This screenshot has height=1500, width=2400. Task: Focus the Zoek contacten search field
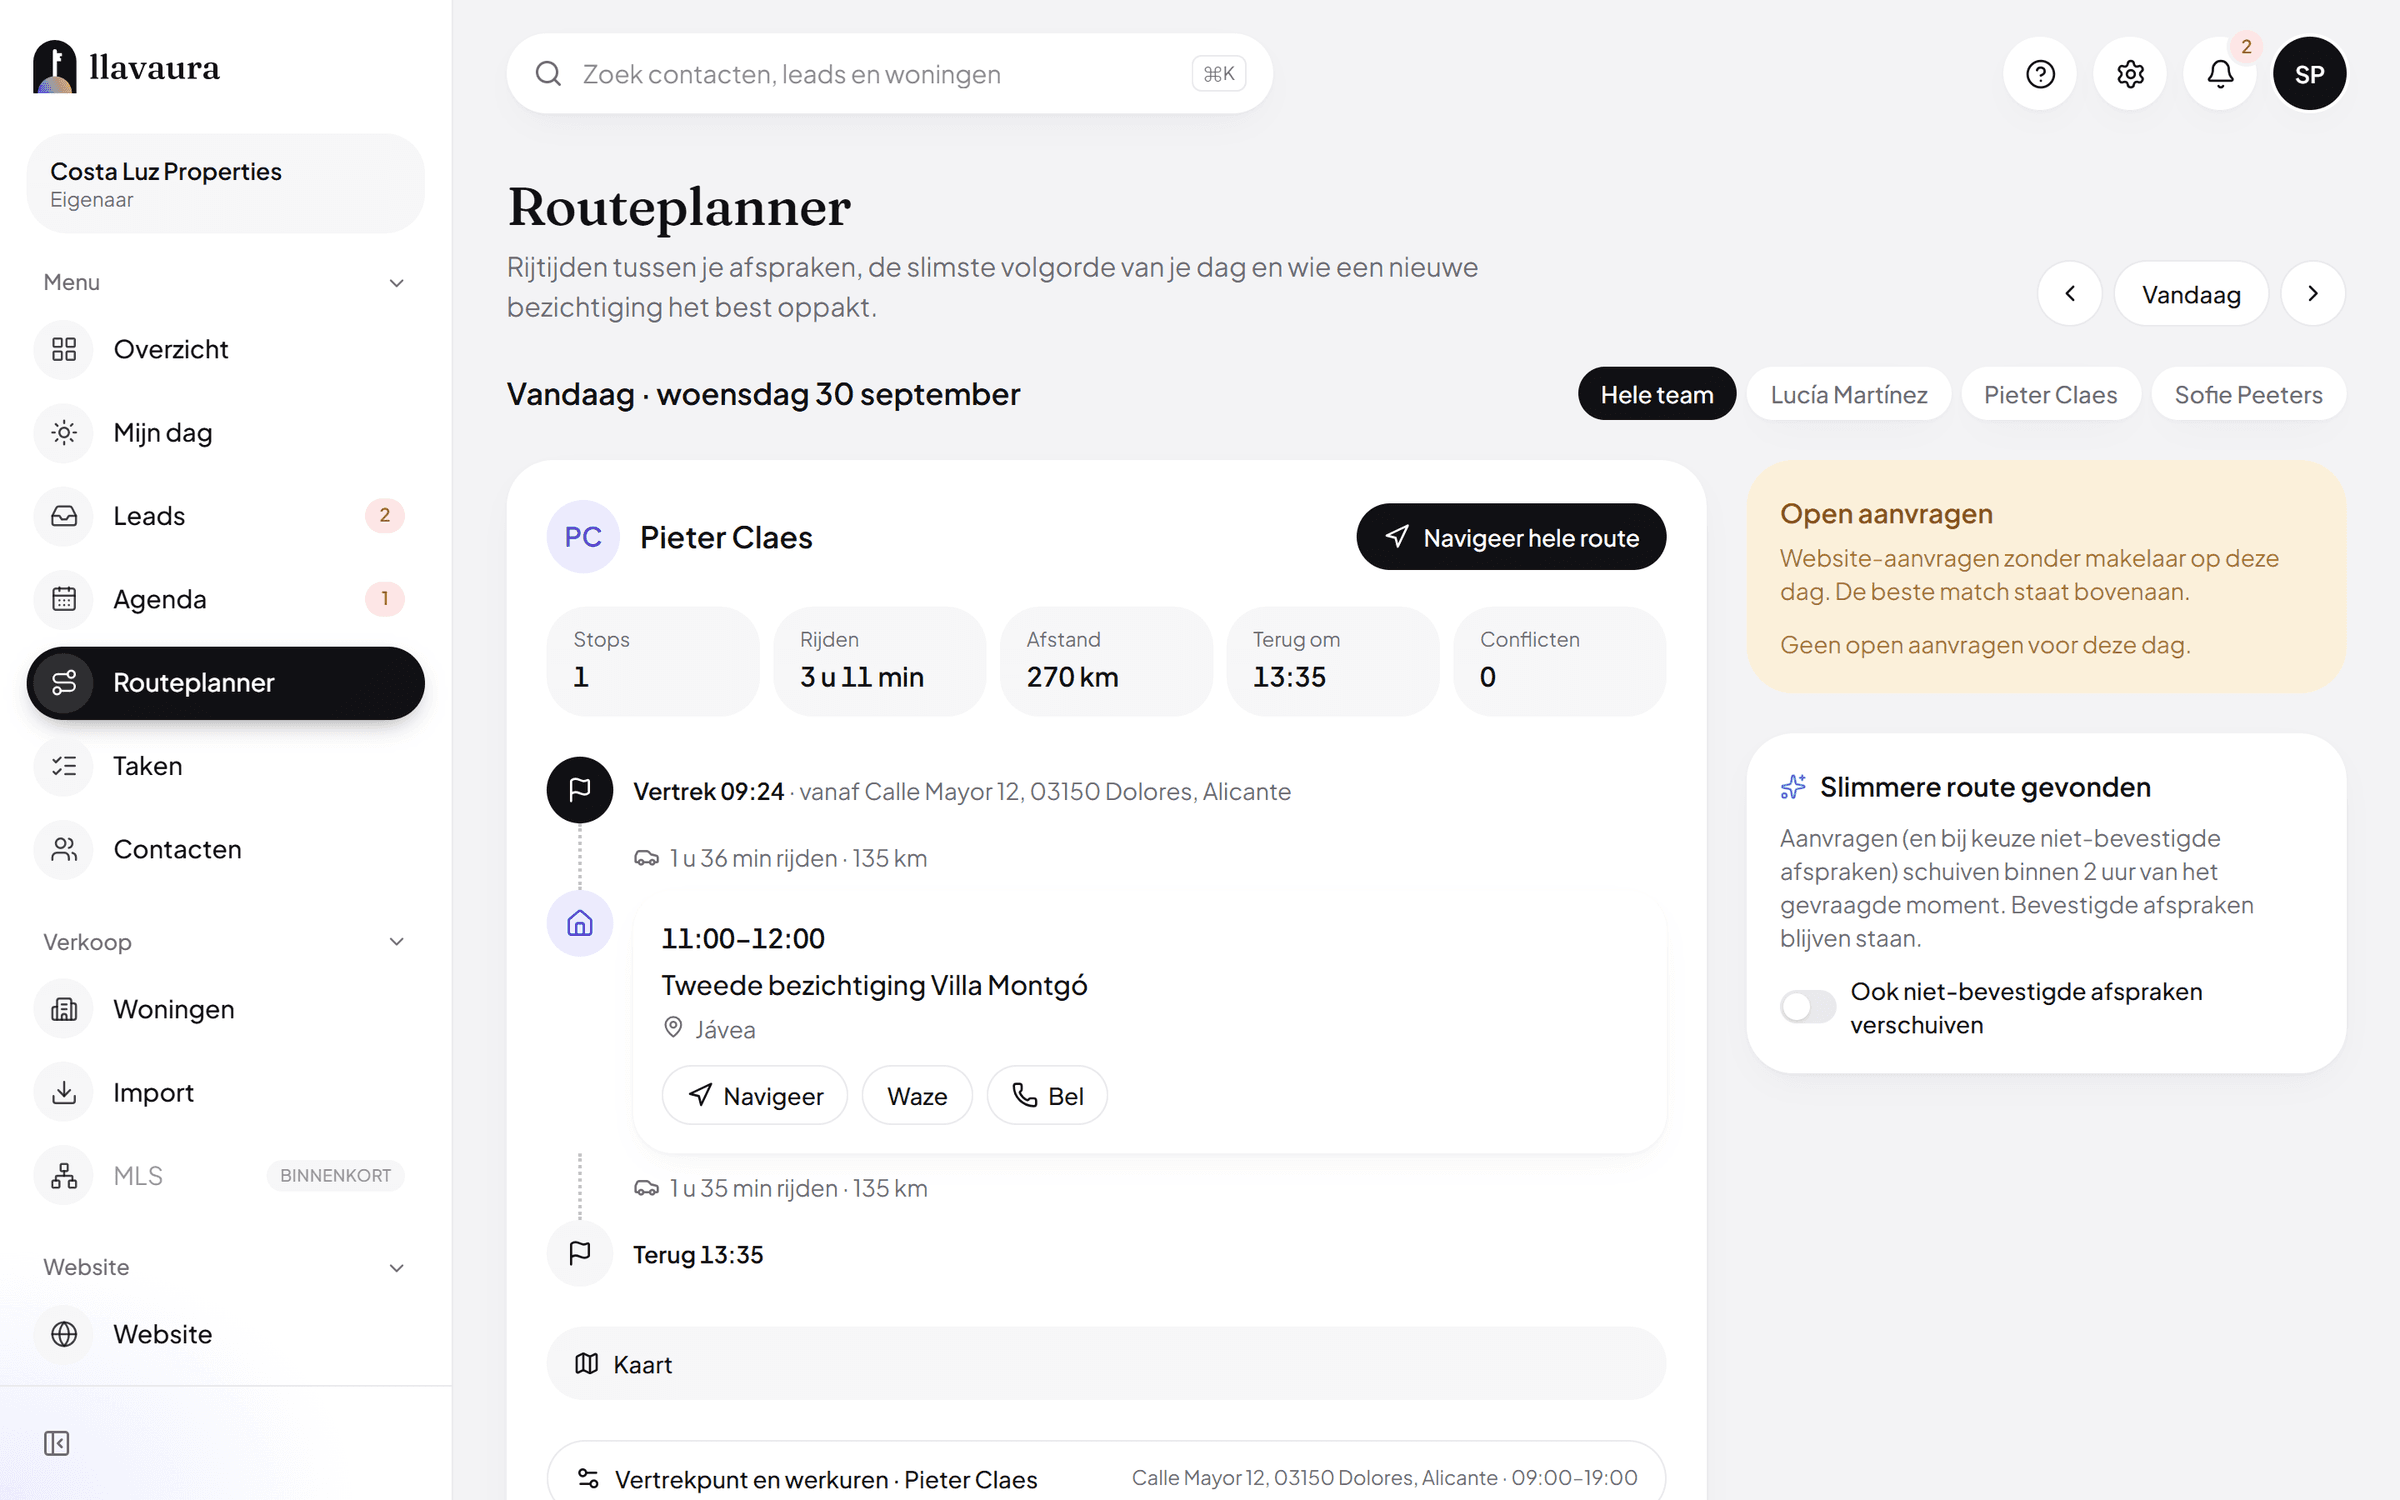pyautogui.click(x=889, y=74)
